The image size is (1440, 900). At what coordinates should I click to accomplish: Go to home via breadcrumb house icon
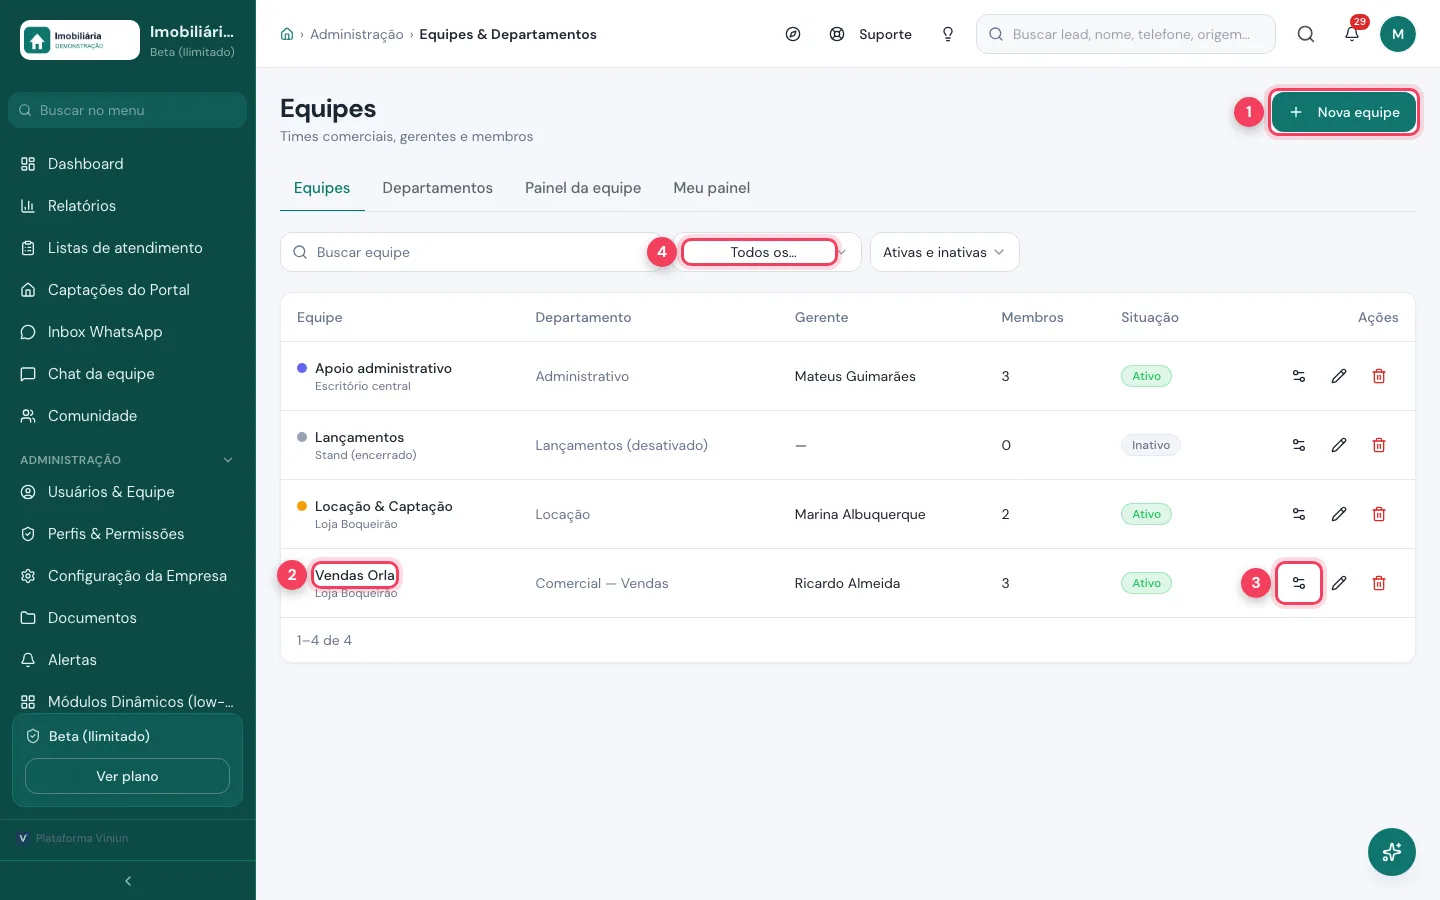pyautogui.click(x=287, y=34)
